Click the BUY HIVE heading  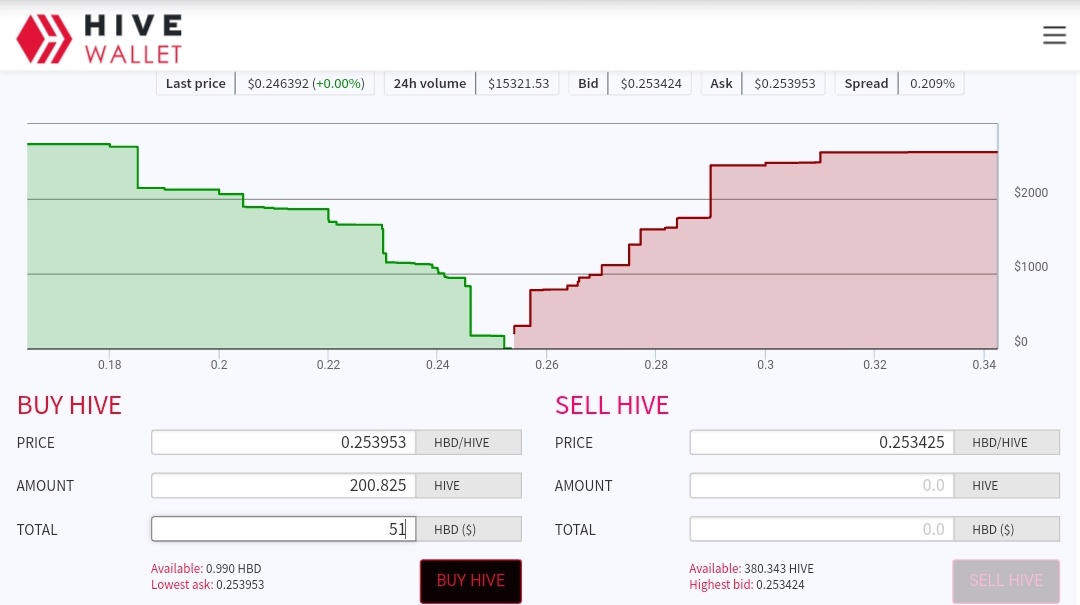69,405
